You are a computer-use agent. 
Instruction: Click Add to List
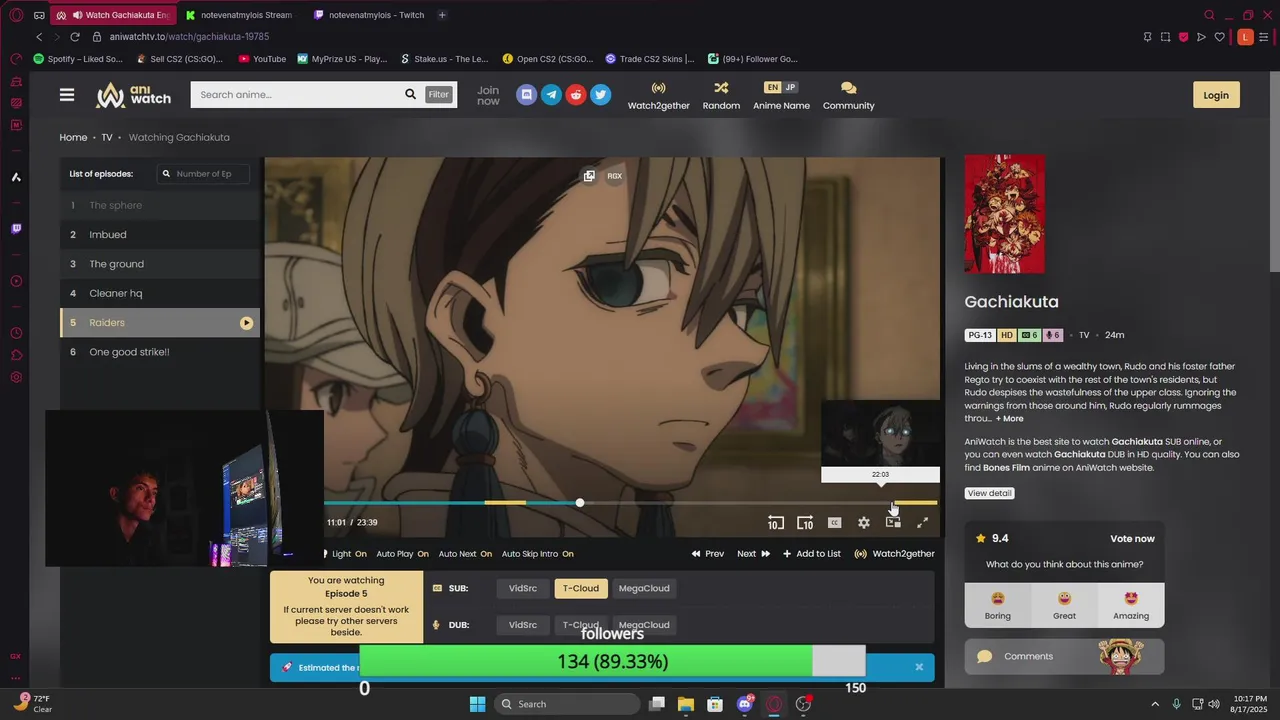click(811, 554)
